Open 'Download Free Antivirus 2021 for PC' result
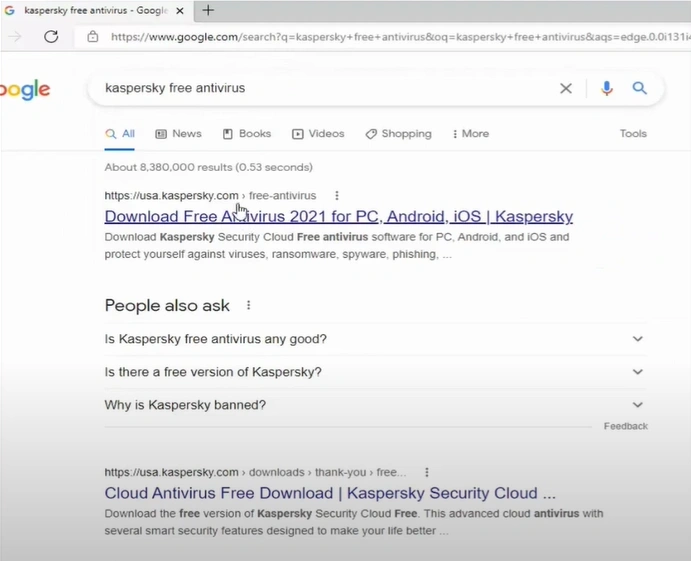The height and width of the screenshot is (561, 691). [x=338, y=216]
